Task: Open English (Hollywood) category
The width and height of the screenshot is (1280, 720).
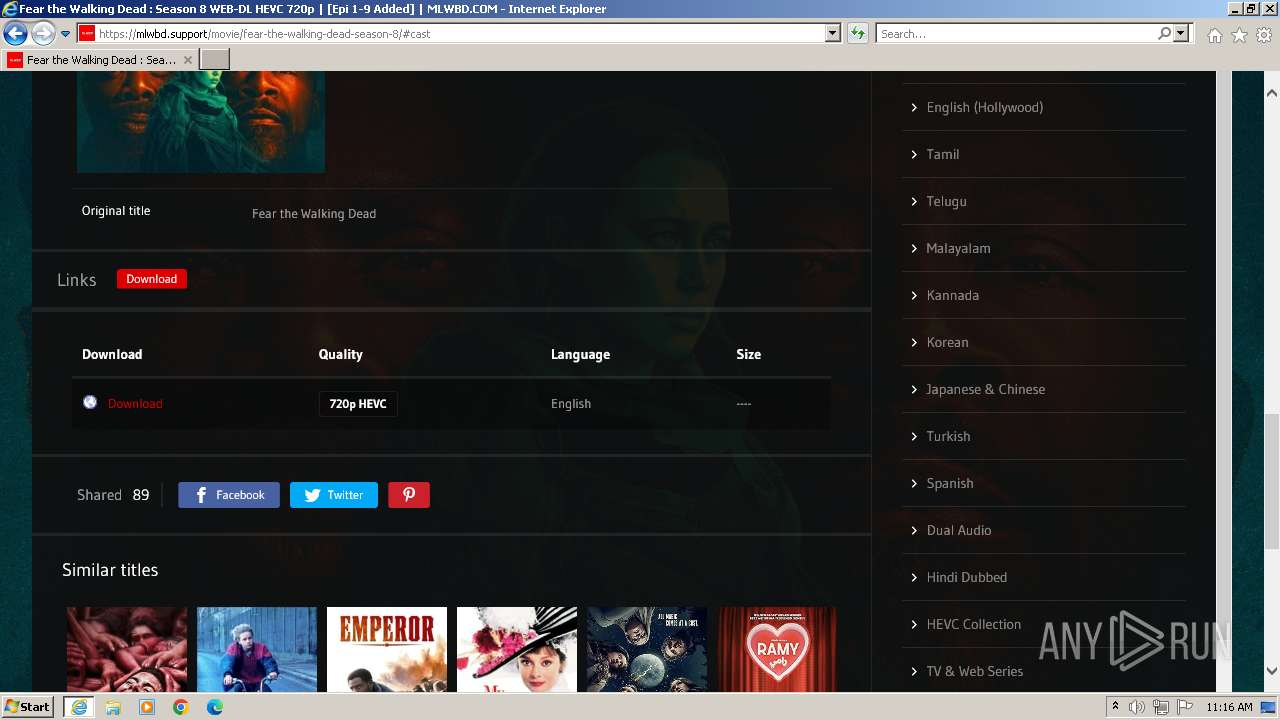Action: [985, 107]
